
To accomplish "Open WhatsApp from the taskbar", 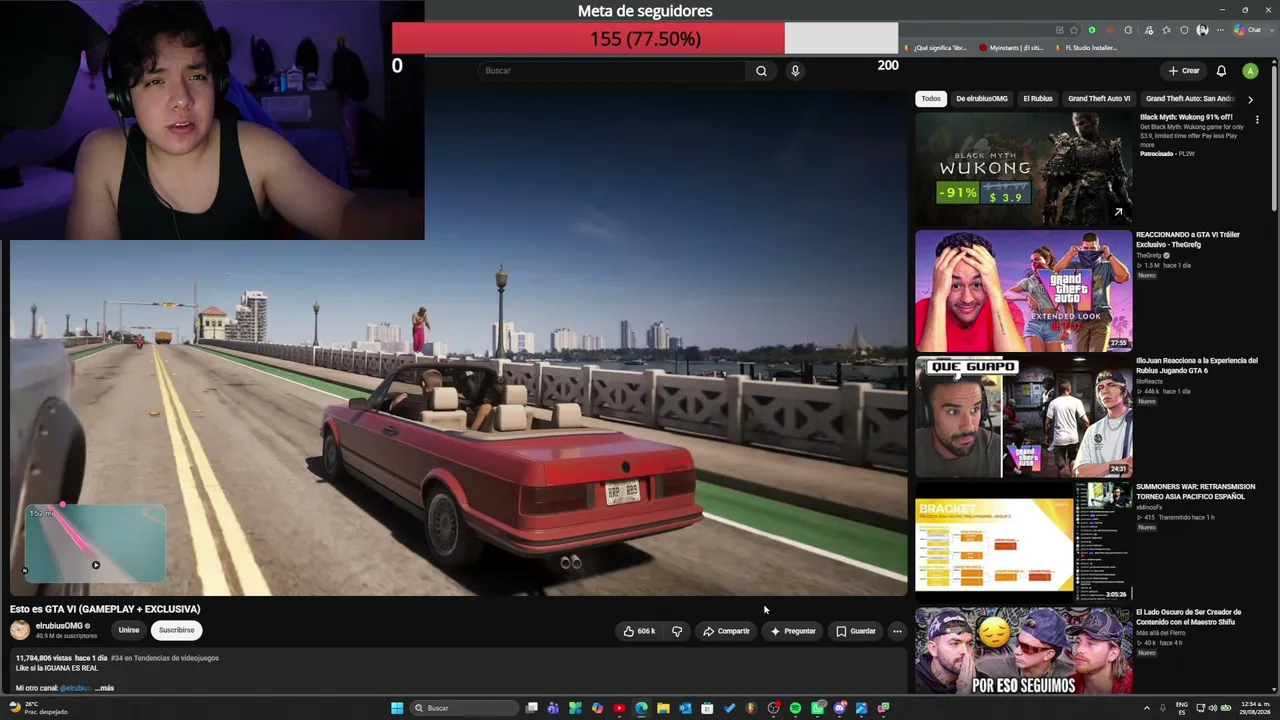I will (817, 708).
